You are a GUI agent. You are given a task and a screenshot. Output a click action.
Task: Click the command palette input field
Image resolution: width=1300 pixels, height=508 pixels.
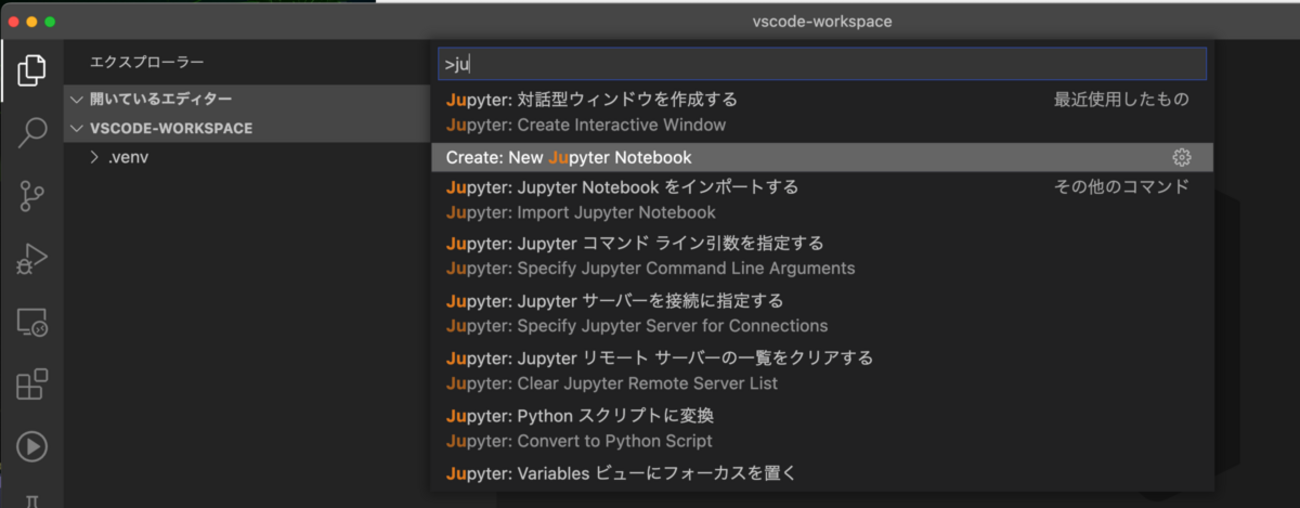822,64
